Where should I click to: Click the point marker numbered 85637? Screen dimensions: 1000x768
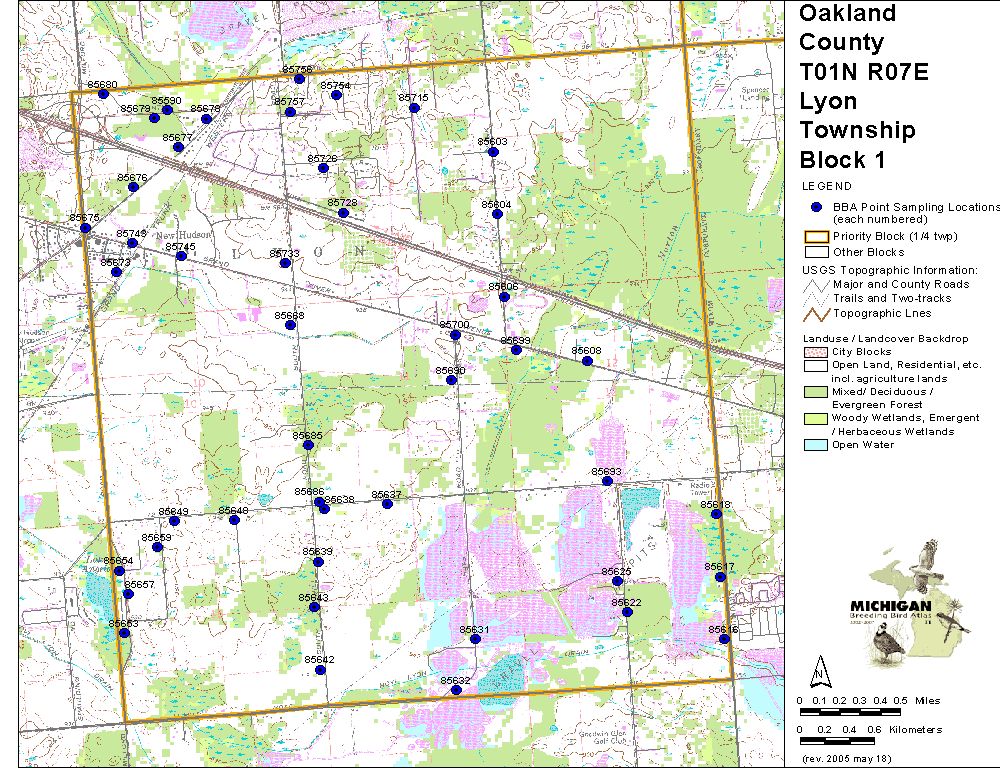pos(387,504)
